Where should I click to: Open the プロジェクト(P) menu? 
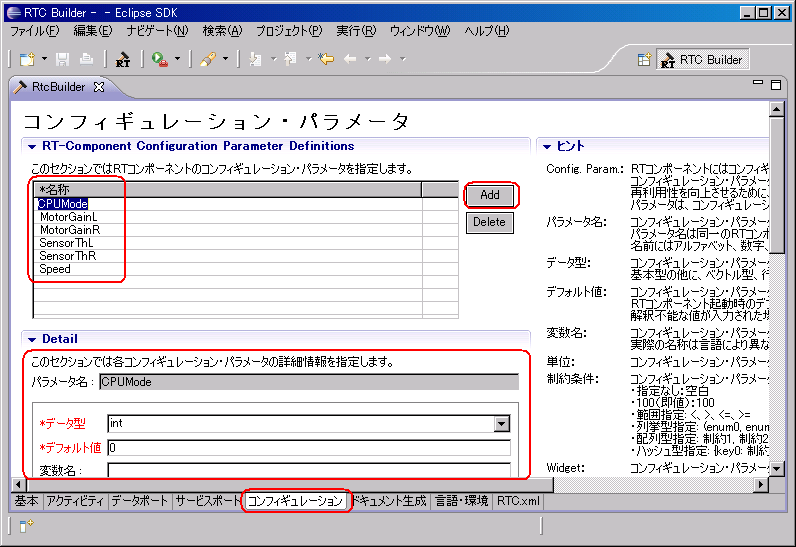point(288,31)
